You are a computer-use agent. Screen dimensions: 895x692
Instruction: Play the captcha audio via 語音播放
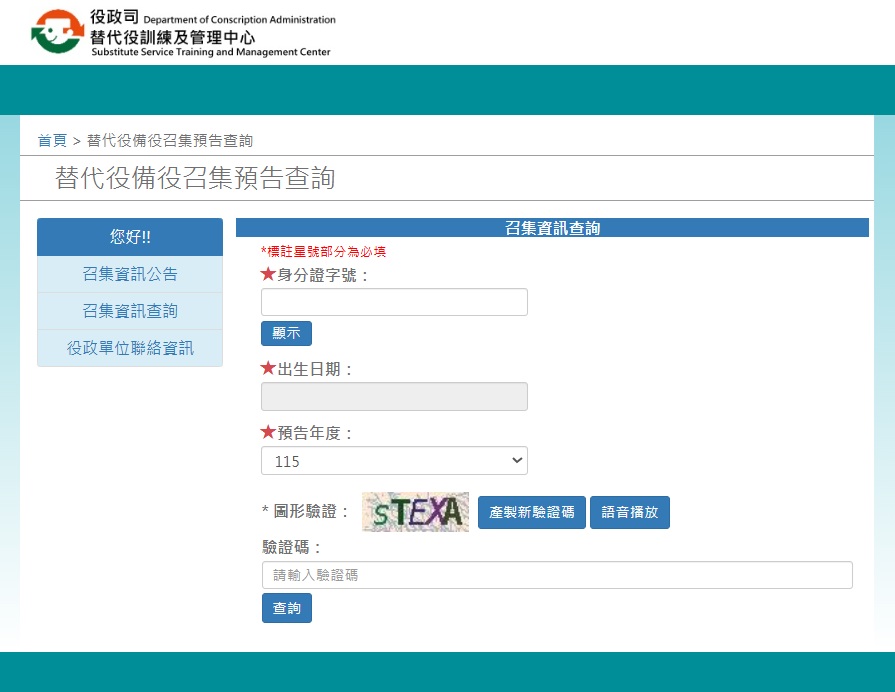pyautogui.click(x=629, y=511)
